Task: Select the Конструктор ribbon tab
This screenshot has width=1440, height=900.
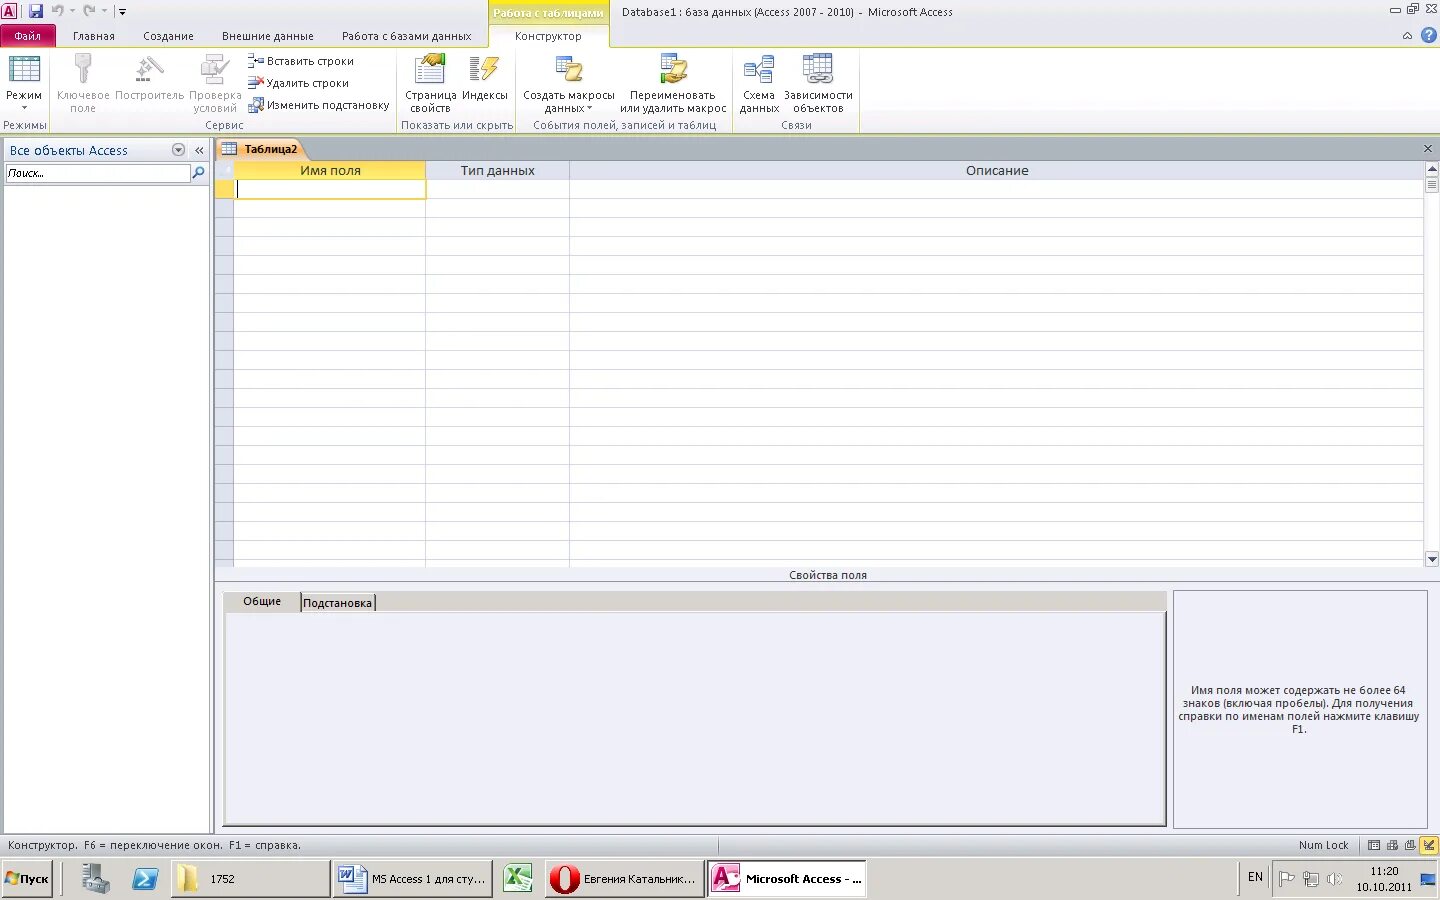Action: (x=548, y=36)
